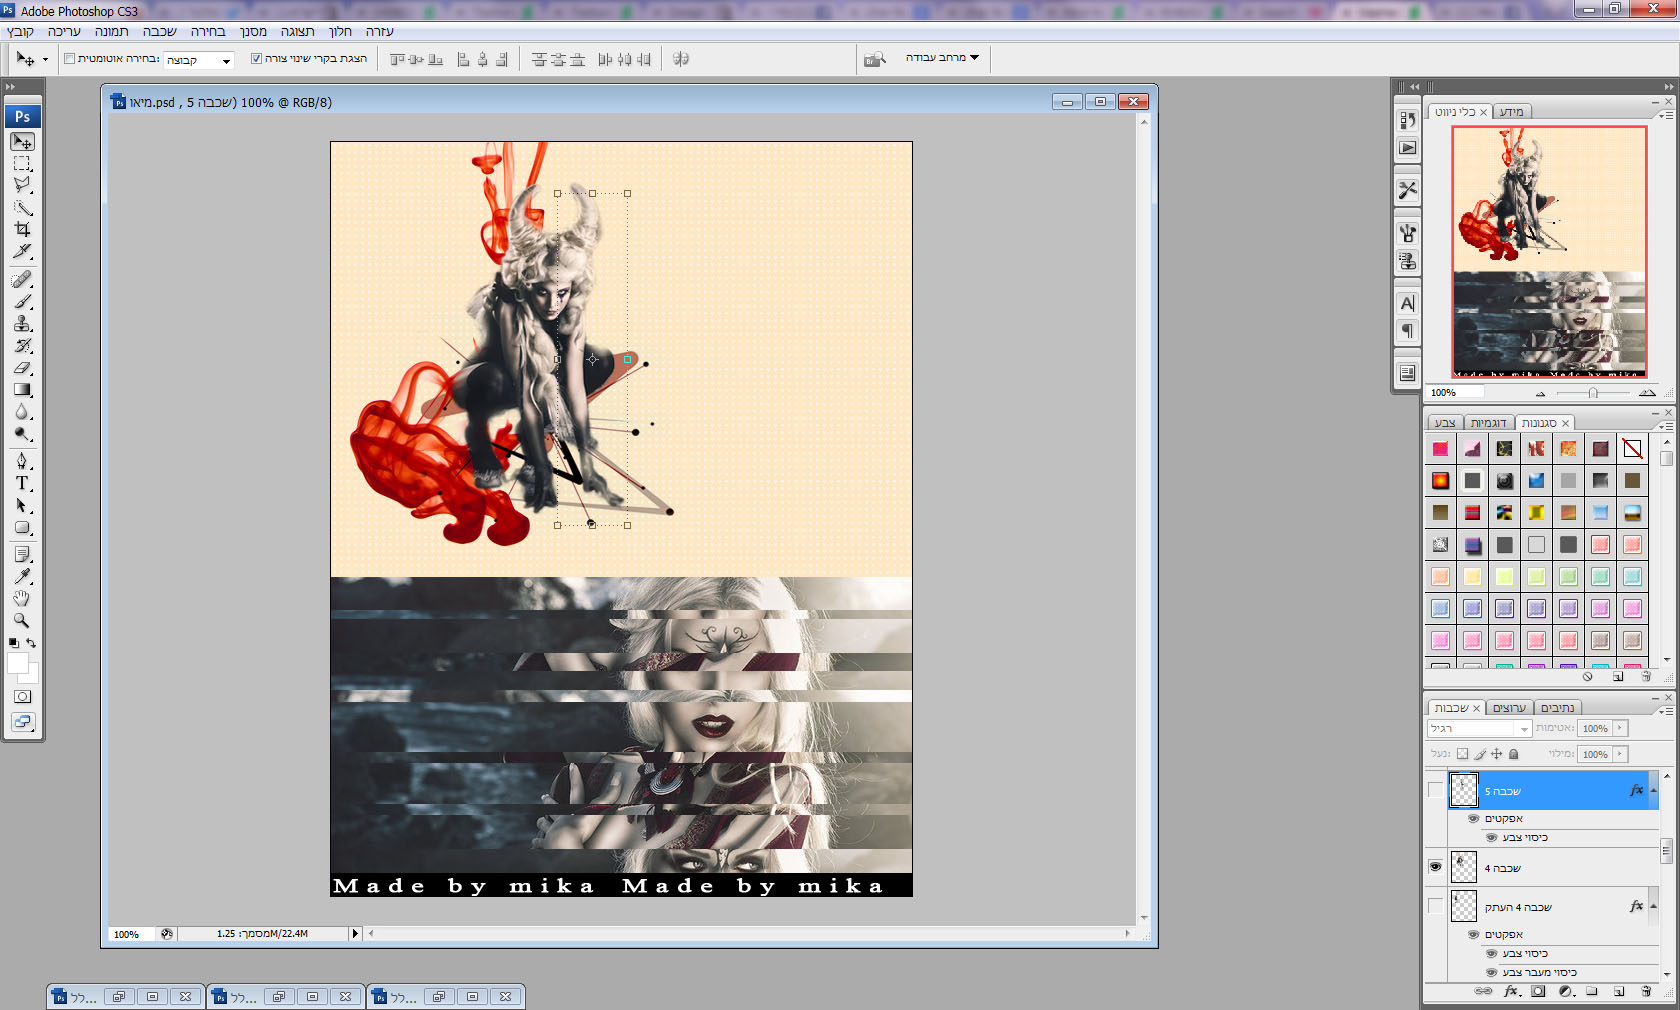Choose the Gradient tool
Screen dimensions: 1680x1010
22,390
